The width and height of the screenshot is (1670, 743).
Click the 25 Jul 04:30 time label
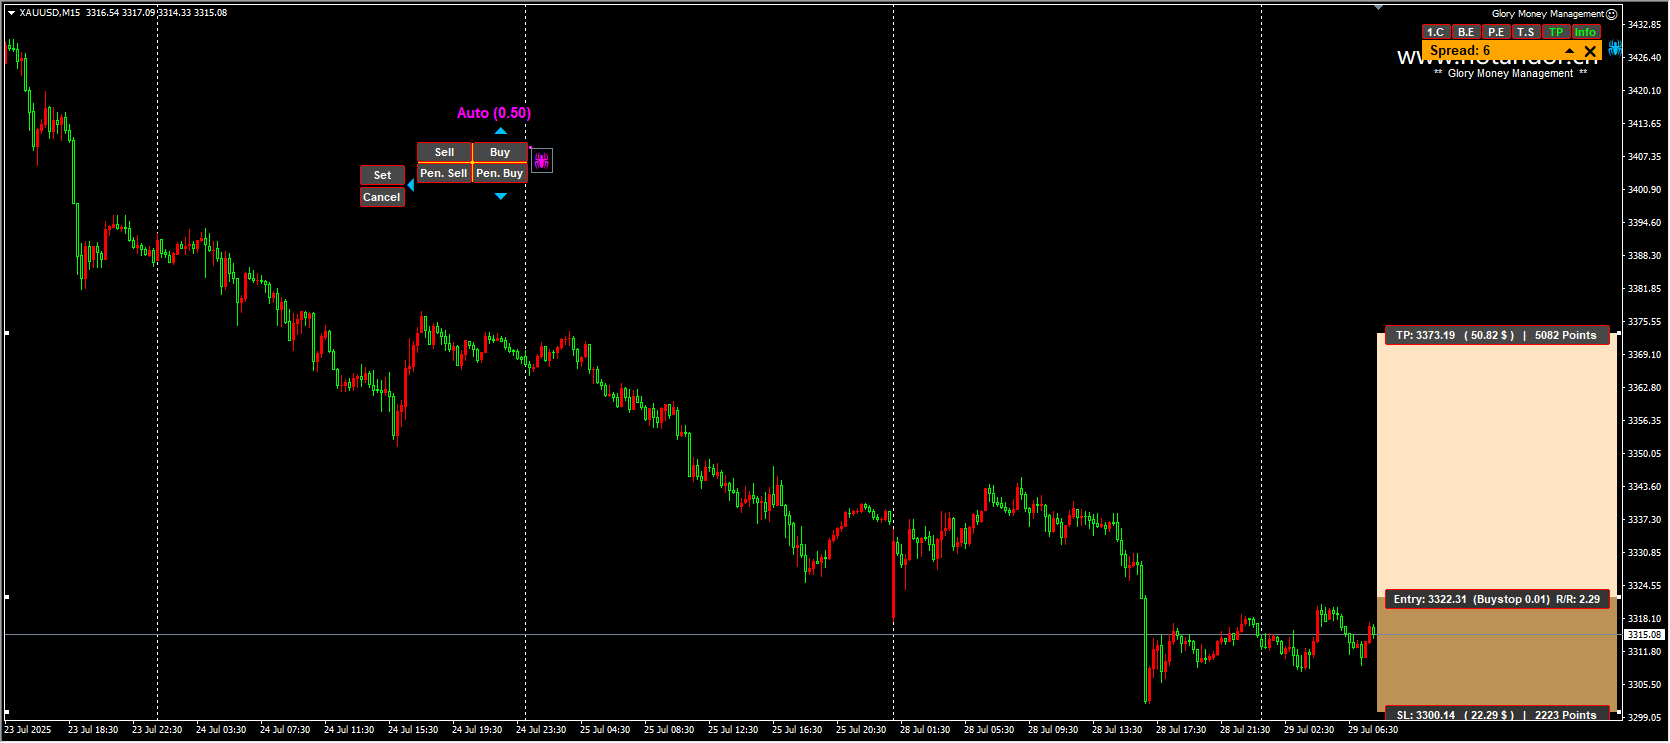(x=605, y=730)
